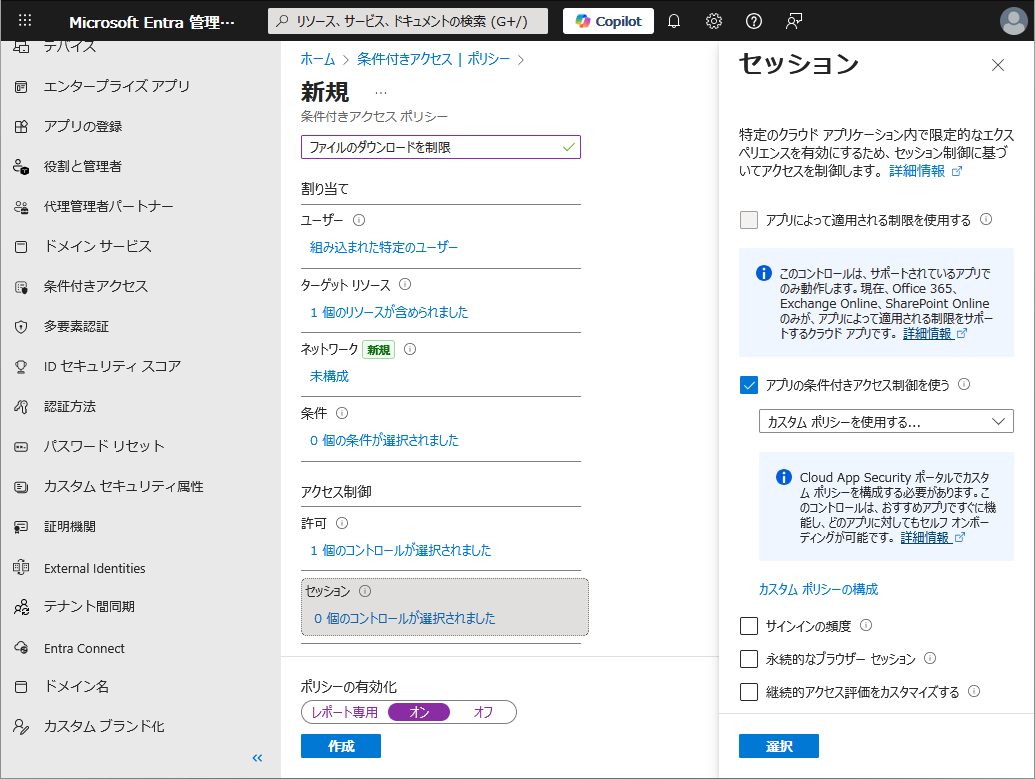1035x779 pixels.
Task: Open the app launcher waffle icon
Action: tap(25, 20)
